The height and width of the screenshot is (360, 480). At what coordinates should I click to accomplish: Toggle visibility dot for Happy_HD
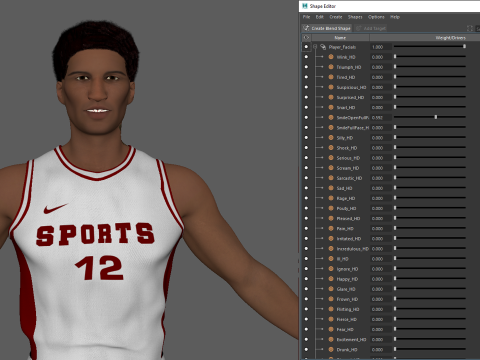[306, 279]
